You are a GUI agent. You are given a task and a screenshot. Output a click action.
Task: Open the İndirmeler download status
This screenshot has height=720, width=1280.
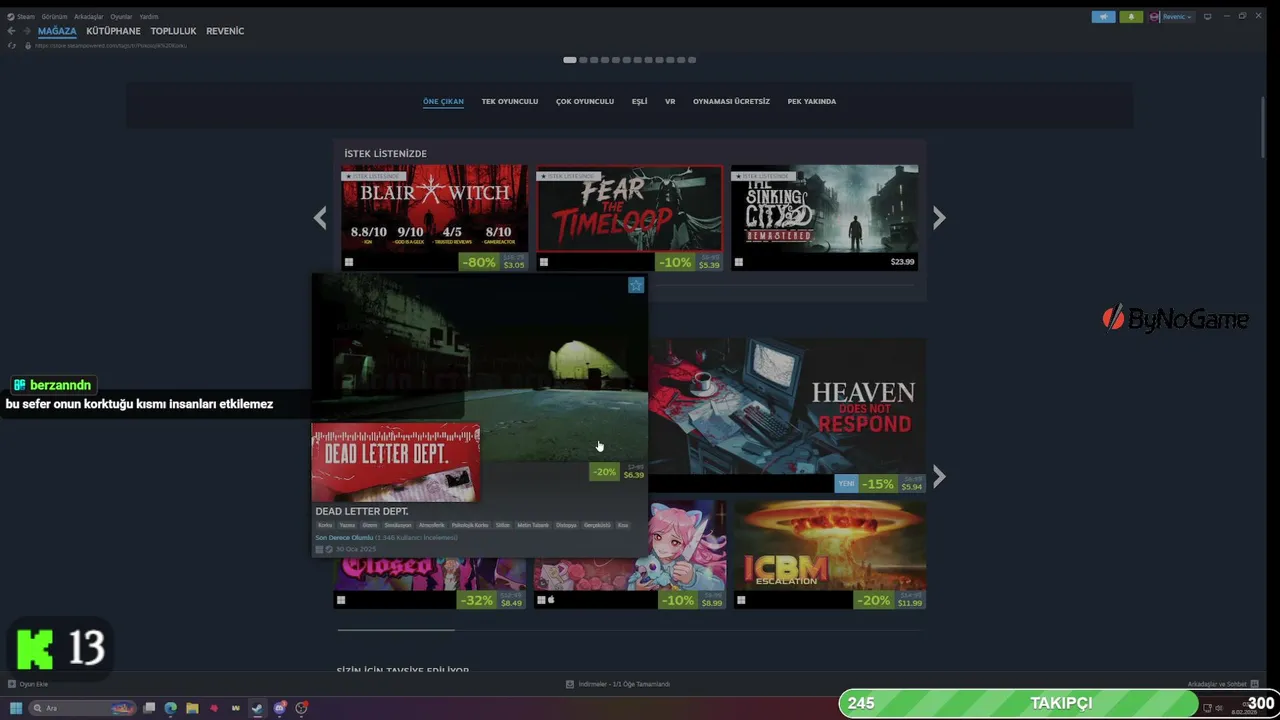[x=618, y=684]
